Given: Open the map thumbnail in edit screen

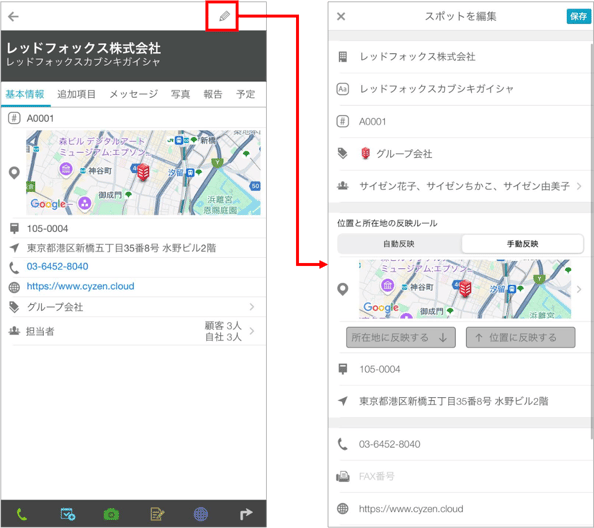Looking at the screenshot, I should (x=465, y=289).
